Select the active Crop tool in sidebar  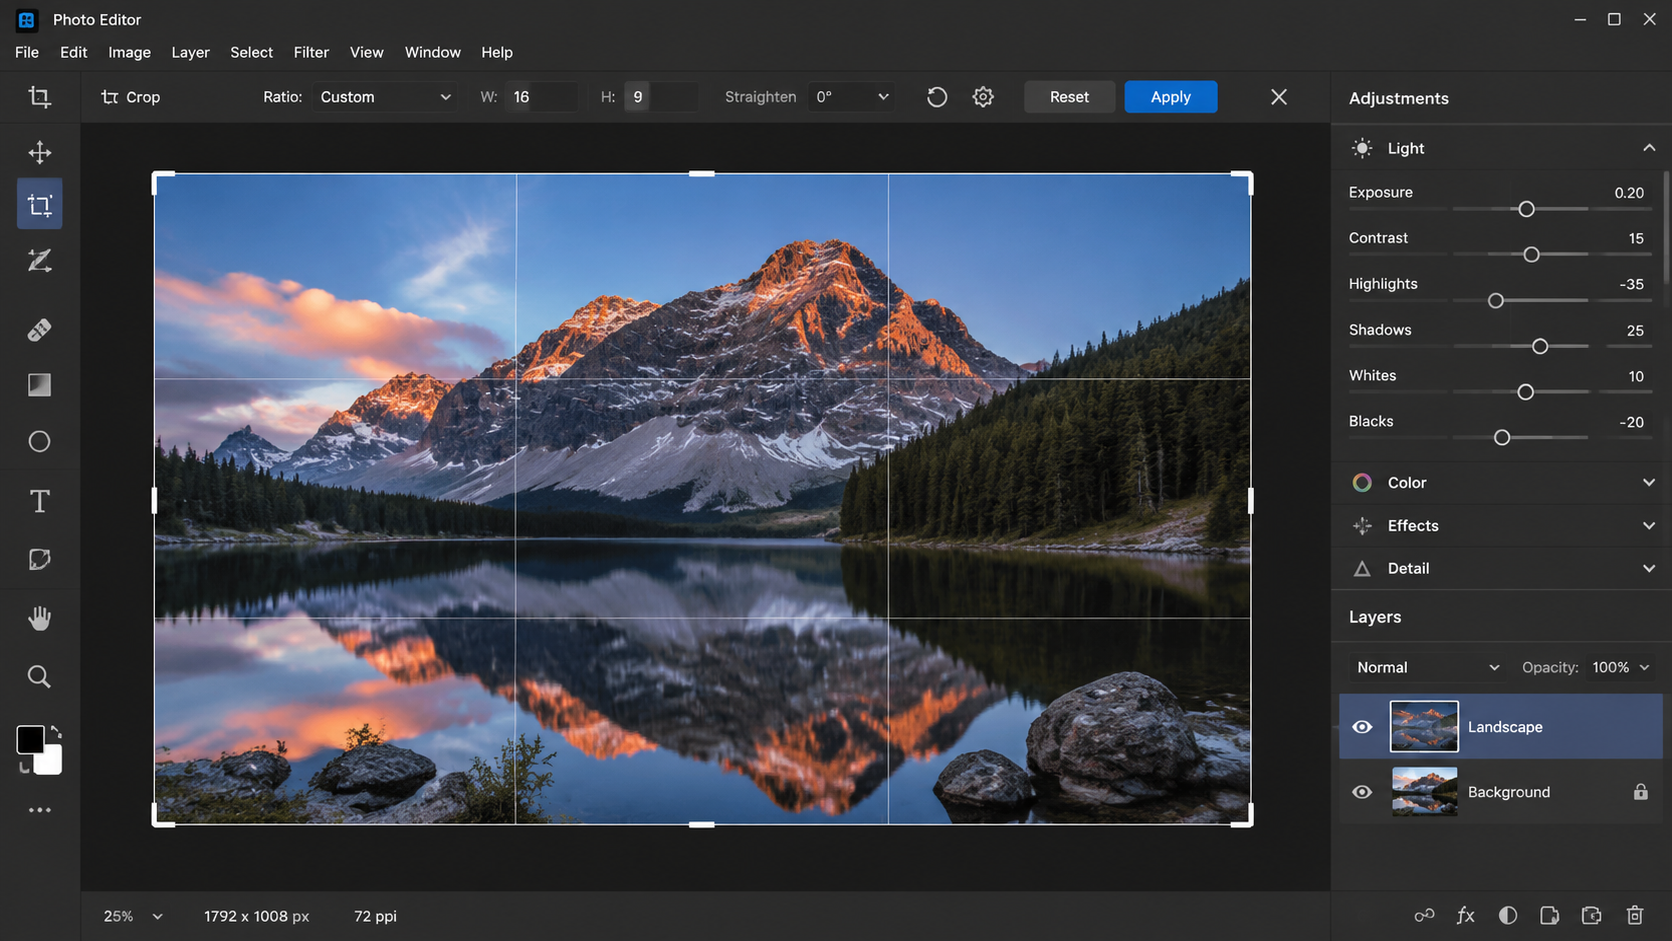tap(39, 205)
